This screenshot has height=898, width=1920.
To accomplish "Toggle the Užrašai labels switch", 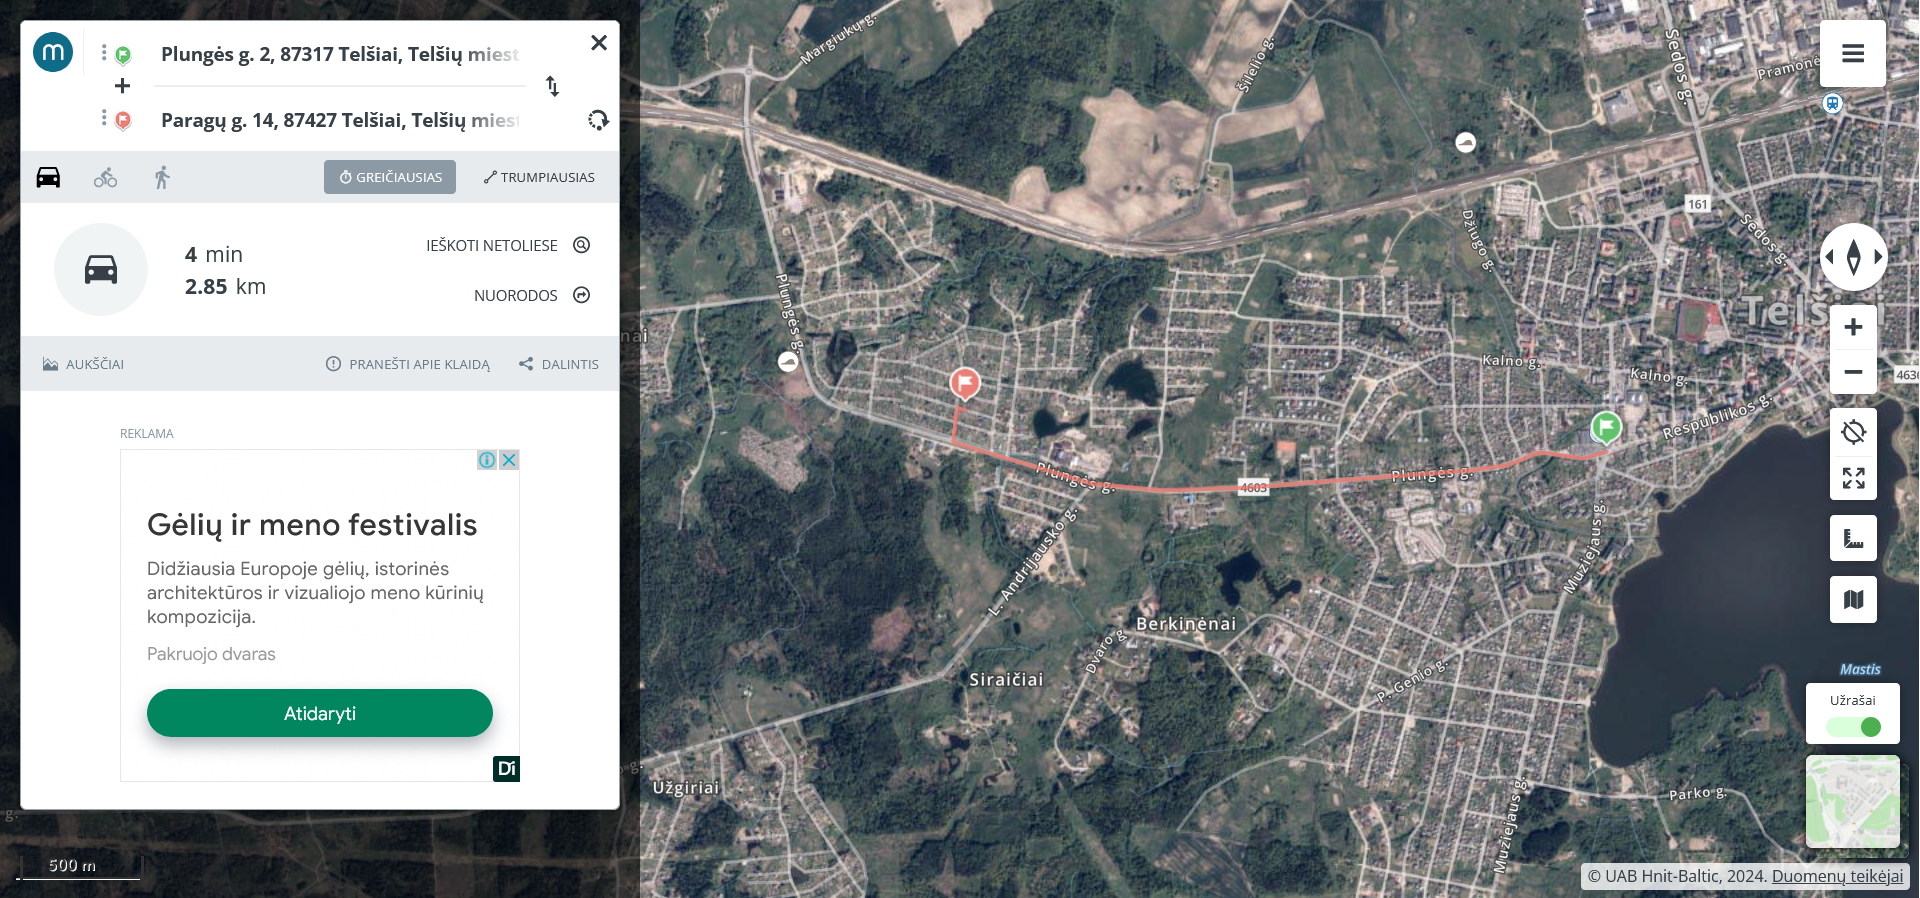I will pos(1855,727).
